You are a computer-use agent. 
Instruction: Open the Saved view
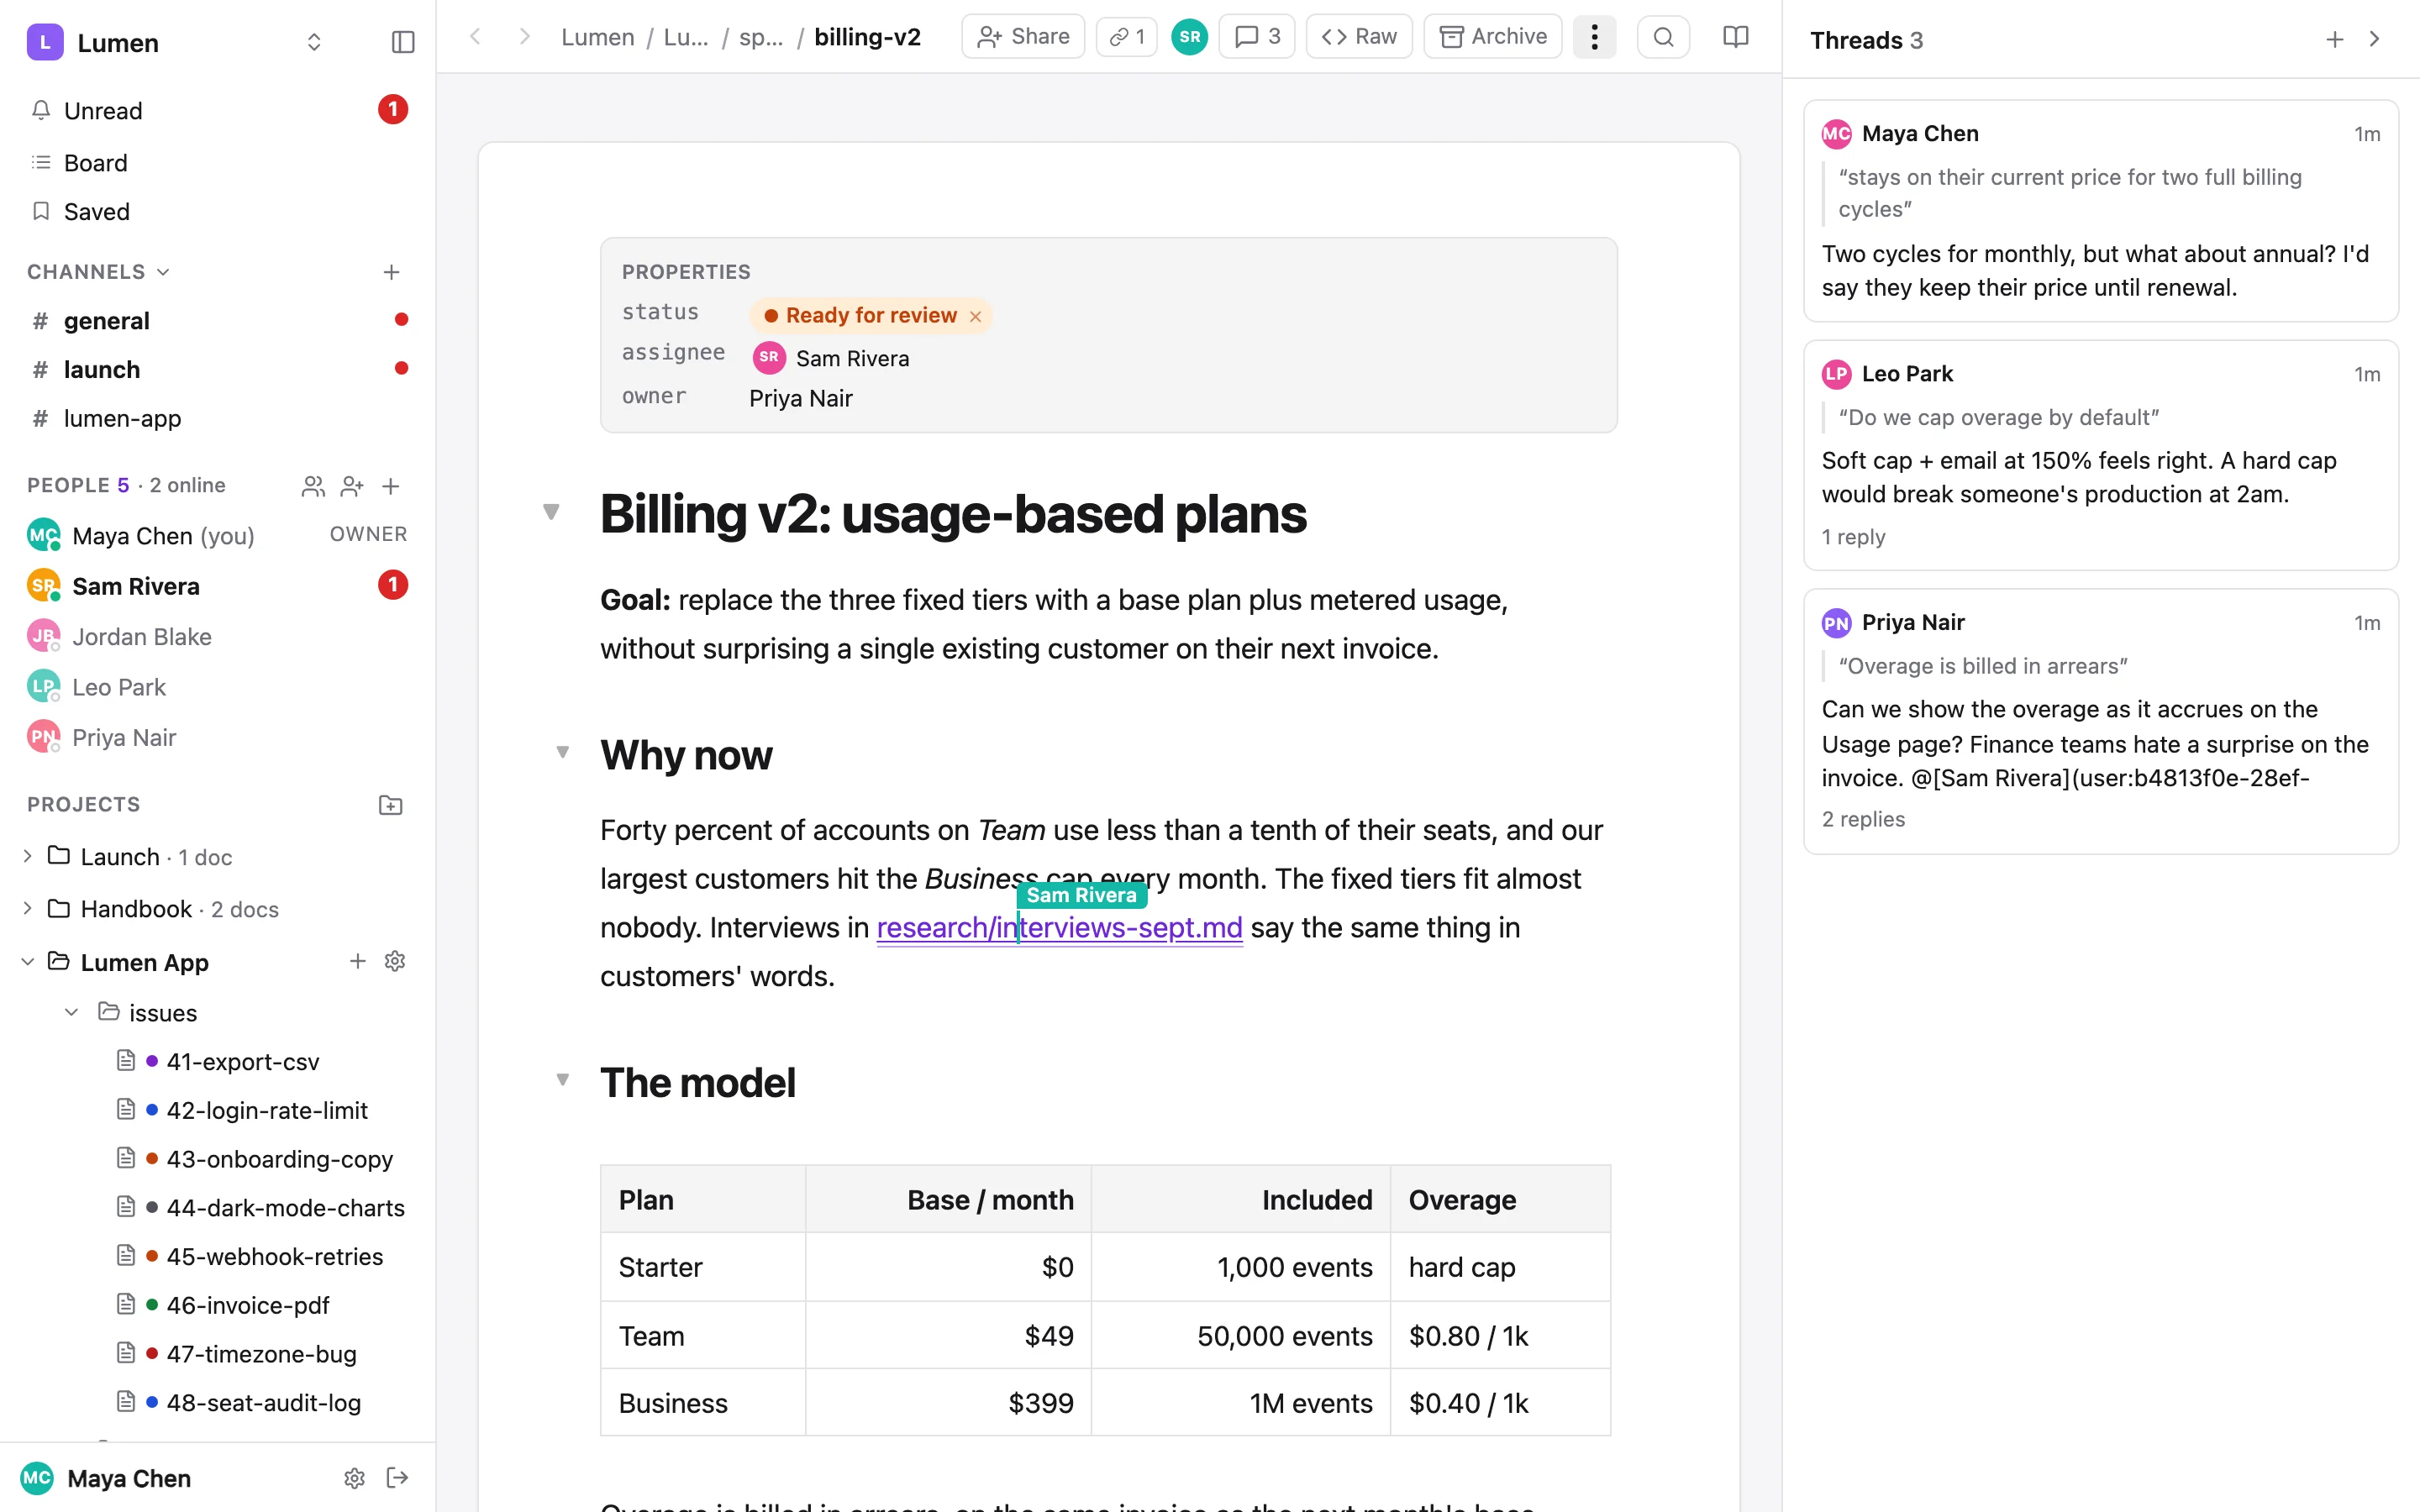point(218,211)
